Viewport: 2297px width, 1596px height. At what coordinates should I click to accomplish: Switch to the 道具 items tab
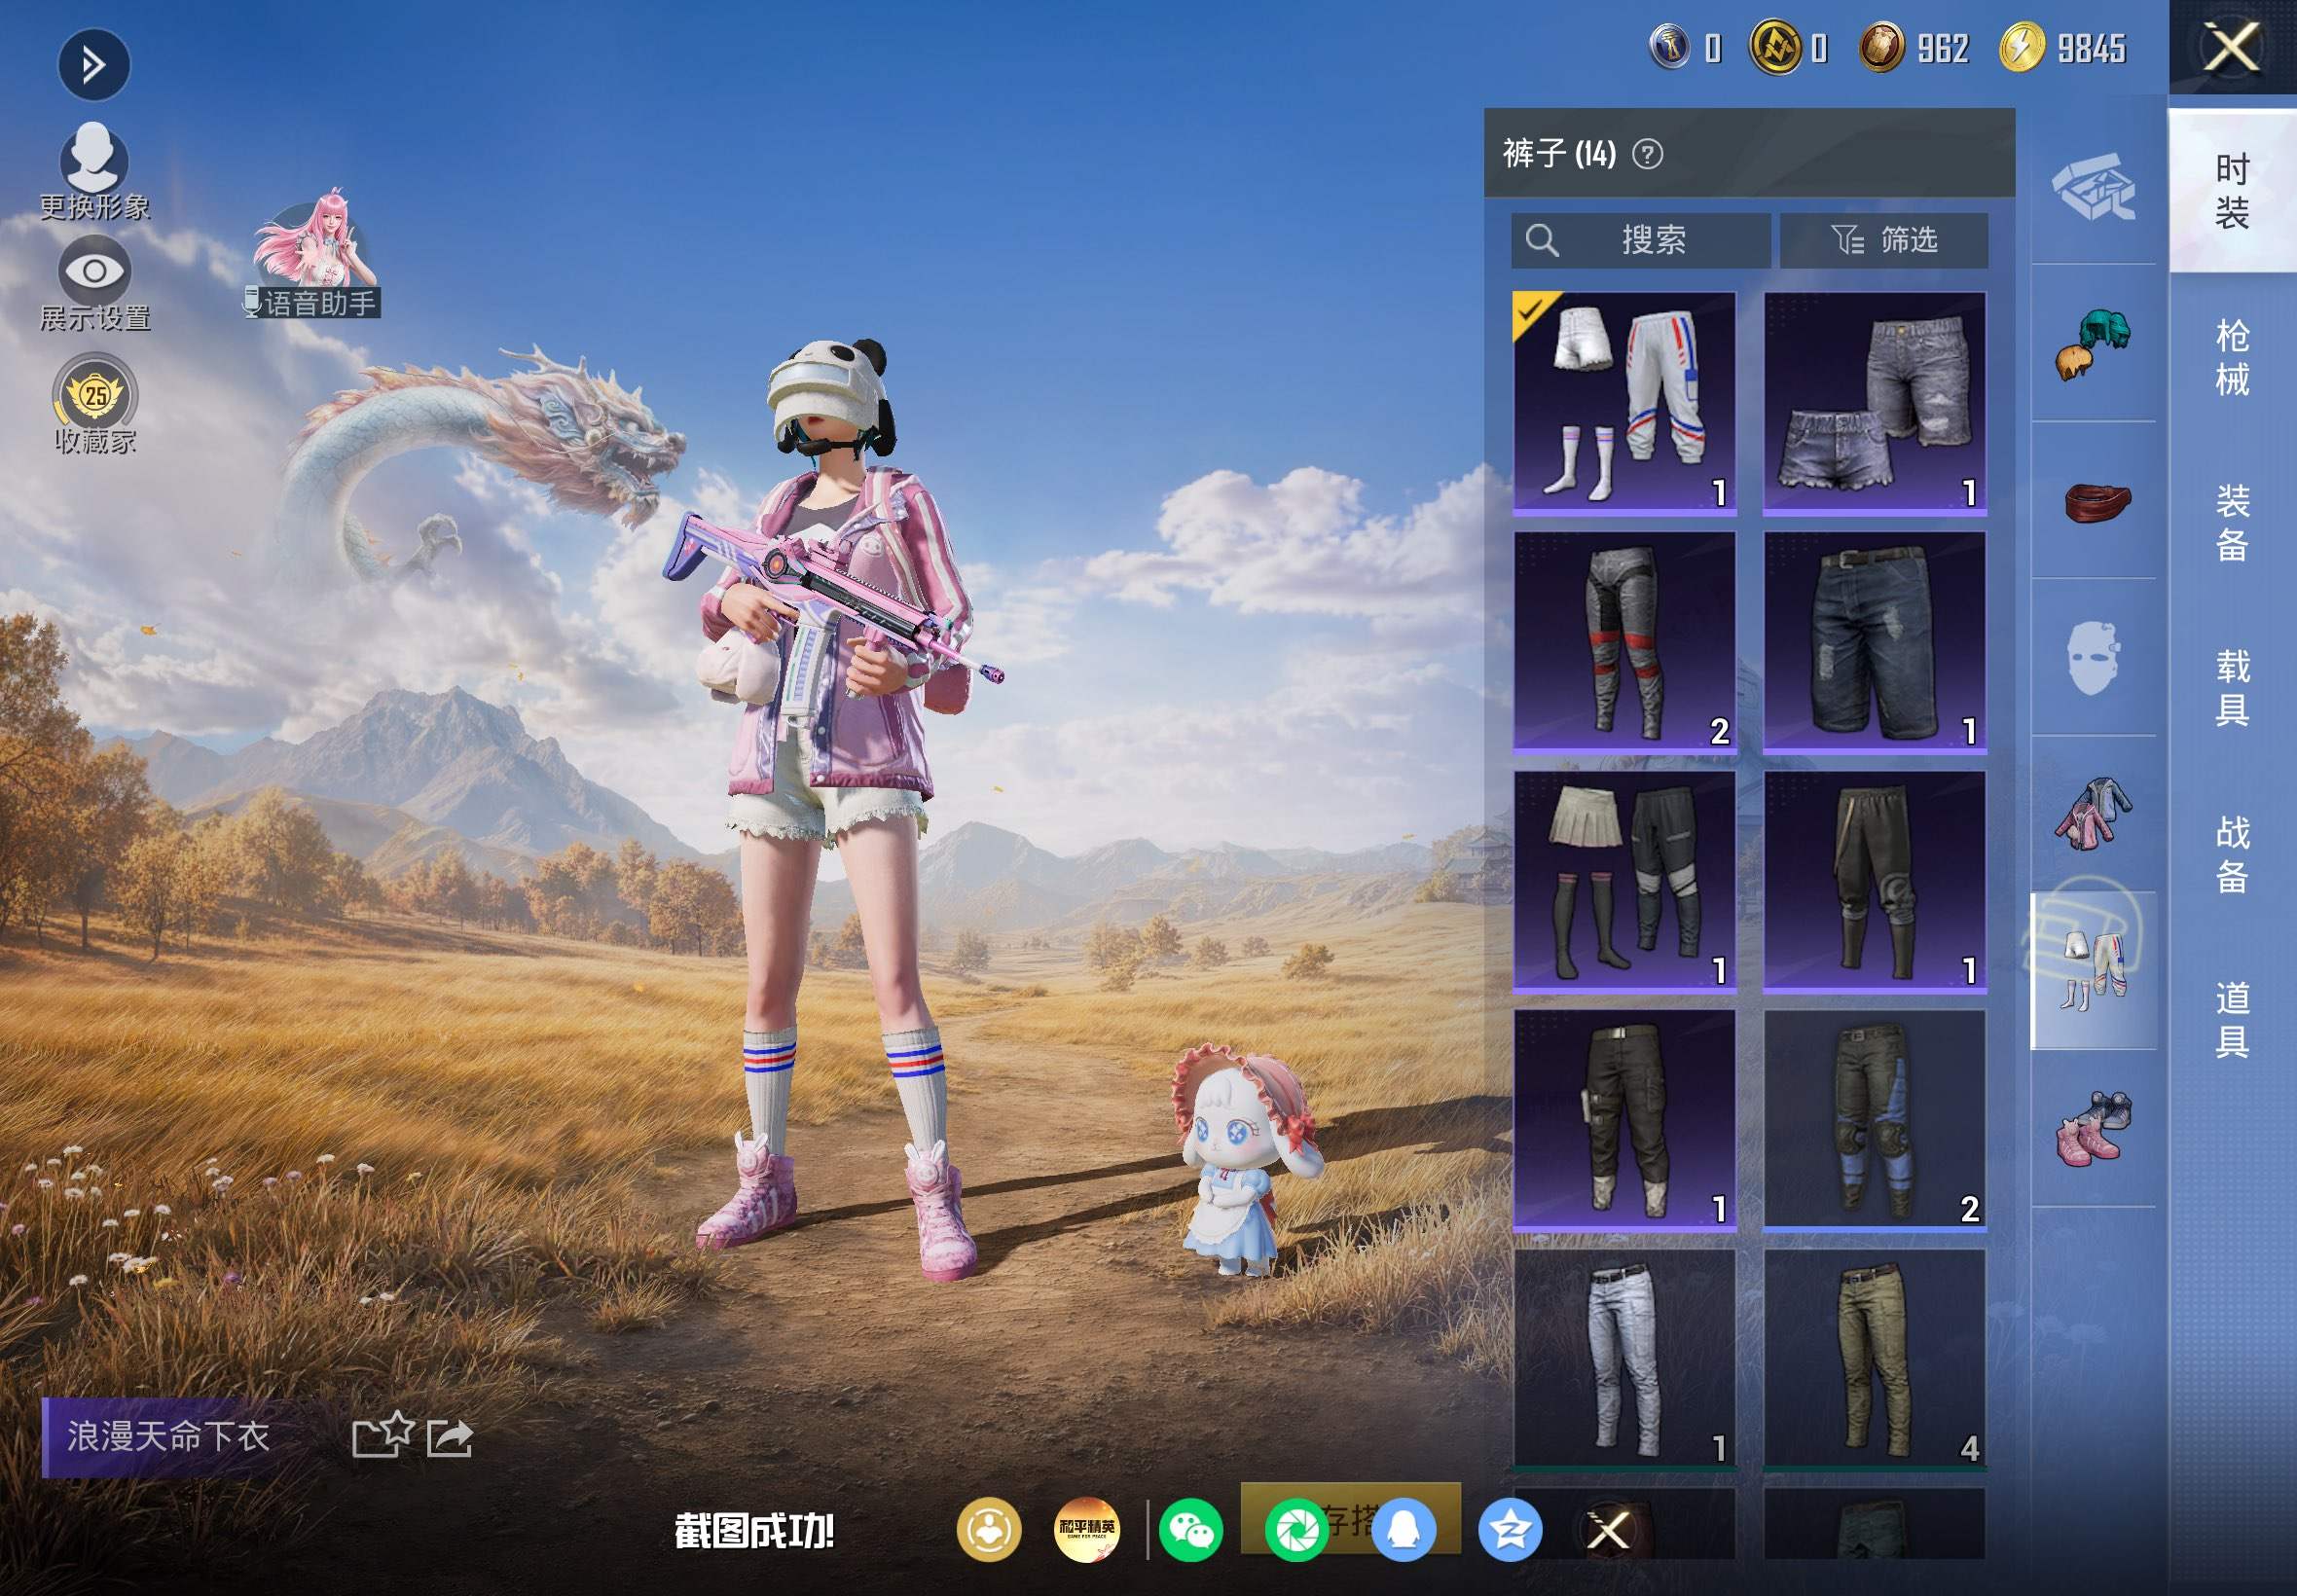coord(2233,1019)
